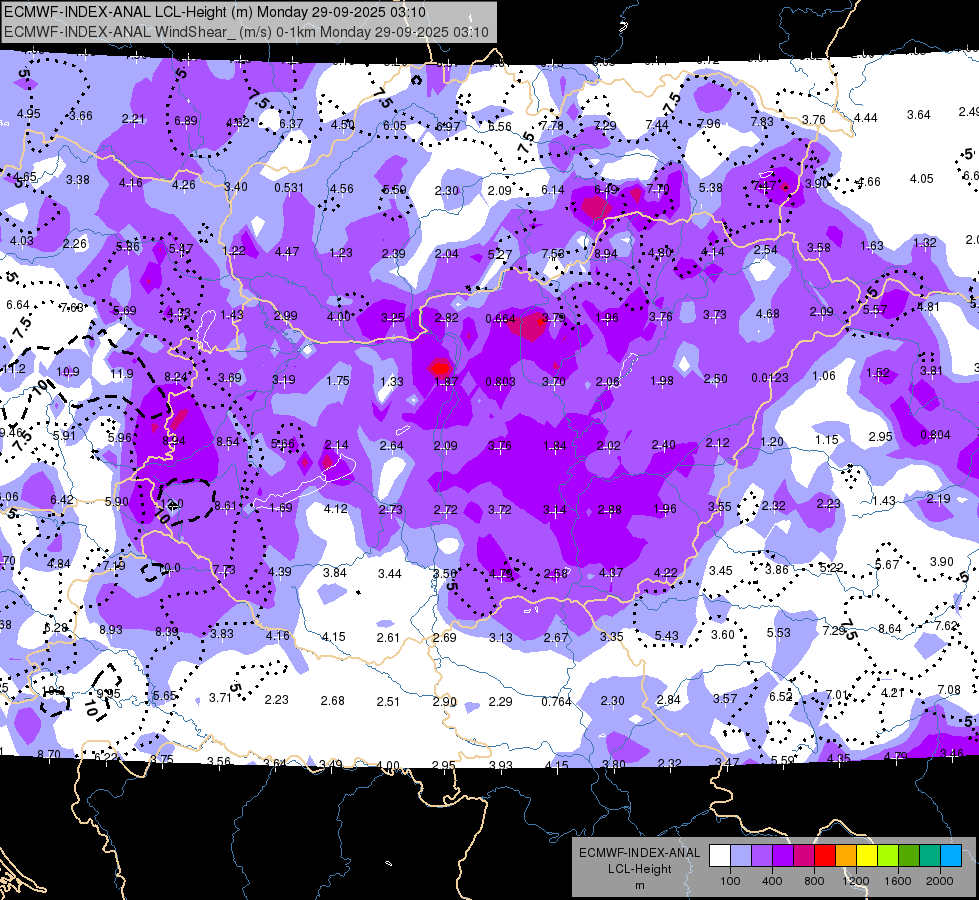Click the wind shear value 5.43
979x900 pixels.
point(666,635)
